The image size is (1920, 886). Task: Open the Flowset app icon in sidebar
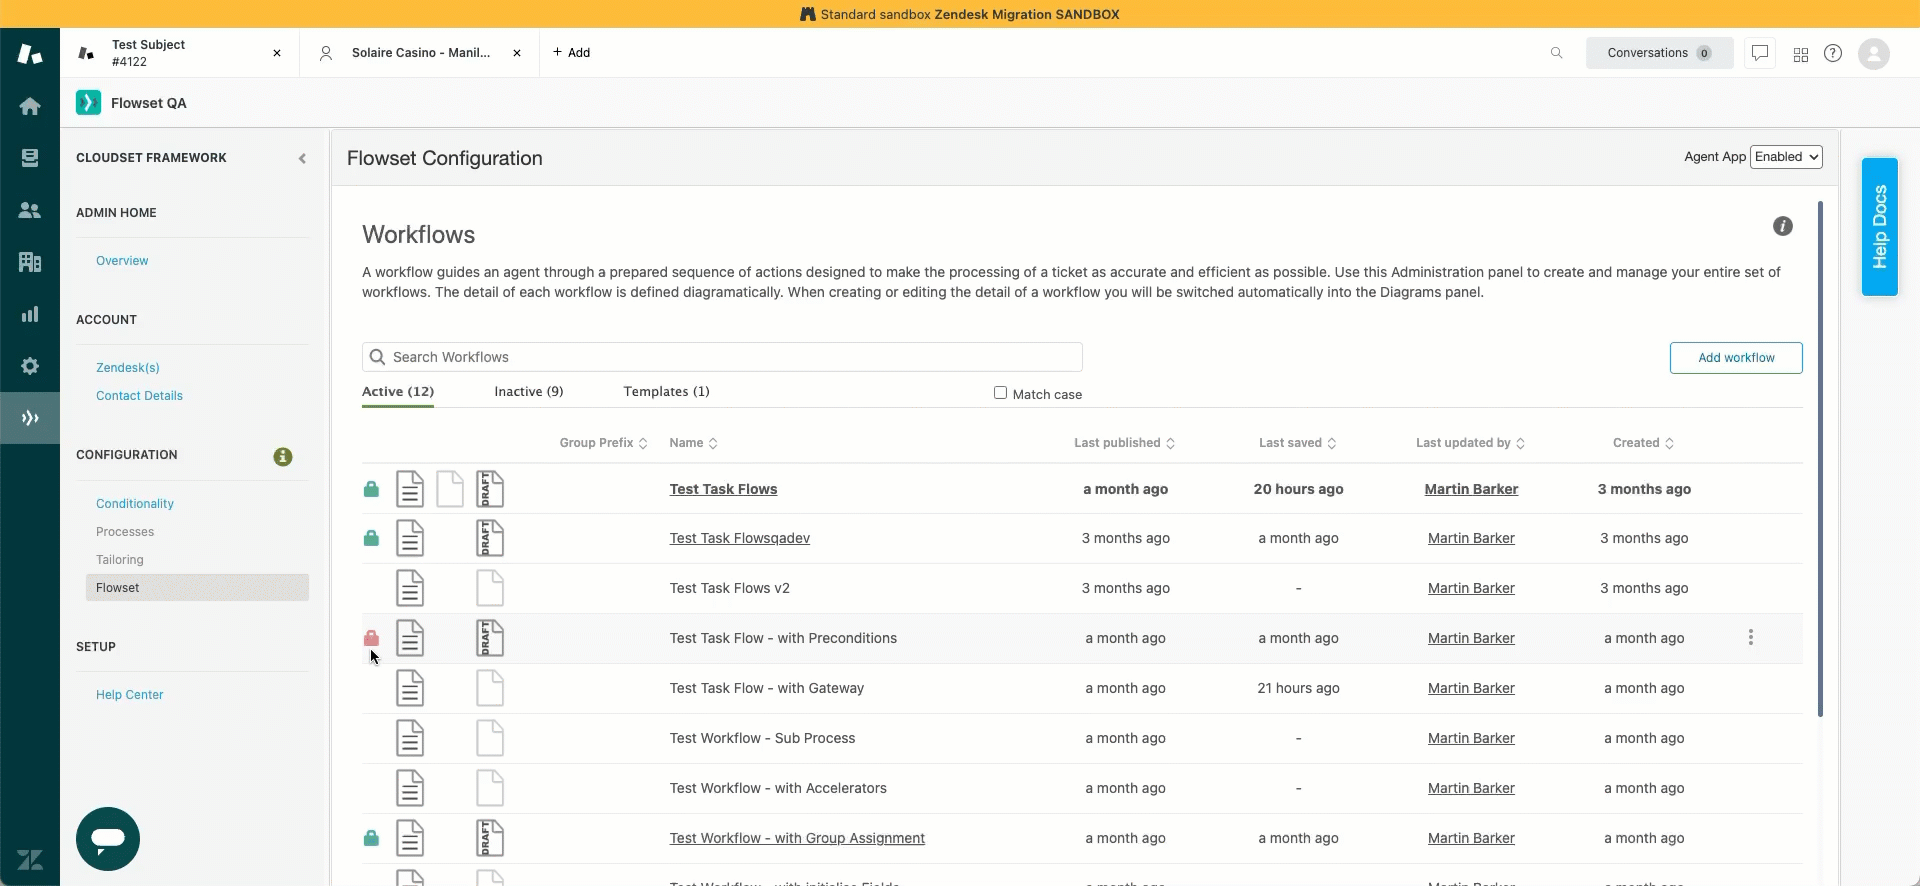tap(30, 418)
